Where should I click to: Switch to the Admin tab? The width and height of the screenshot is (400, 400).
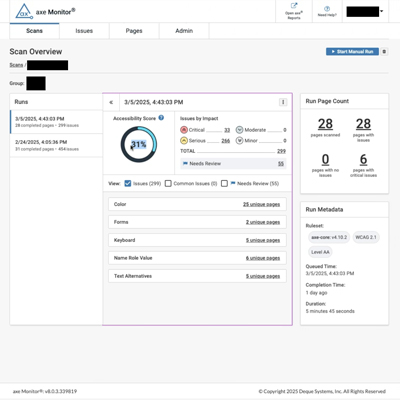click(184, 31)
